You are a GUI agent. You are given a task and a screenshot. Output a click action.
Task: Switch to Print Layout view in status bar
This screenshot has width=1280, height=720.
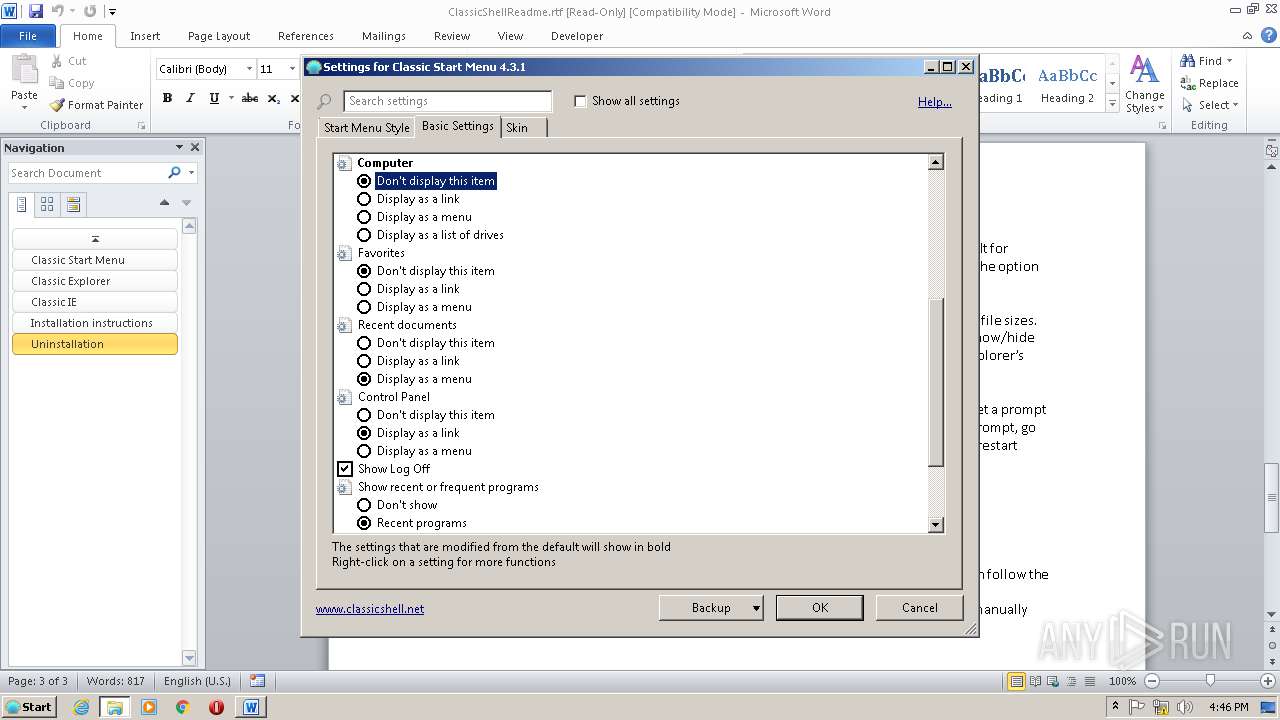(x=1016, y=681)
